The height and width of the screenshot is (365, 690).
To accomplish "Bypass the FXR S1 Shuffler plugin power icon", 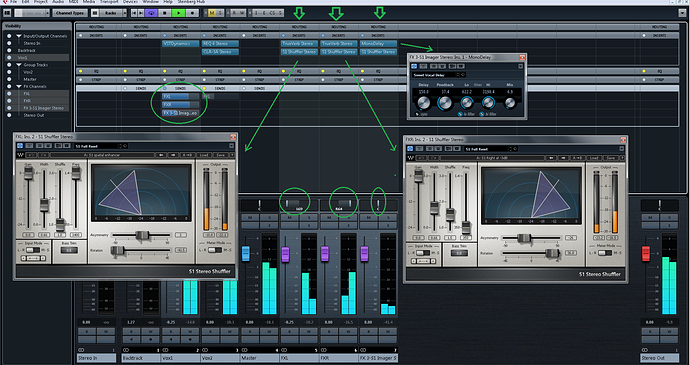I will [410, 149].
